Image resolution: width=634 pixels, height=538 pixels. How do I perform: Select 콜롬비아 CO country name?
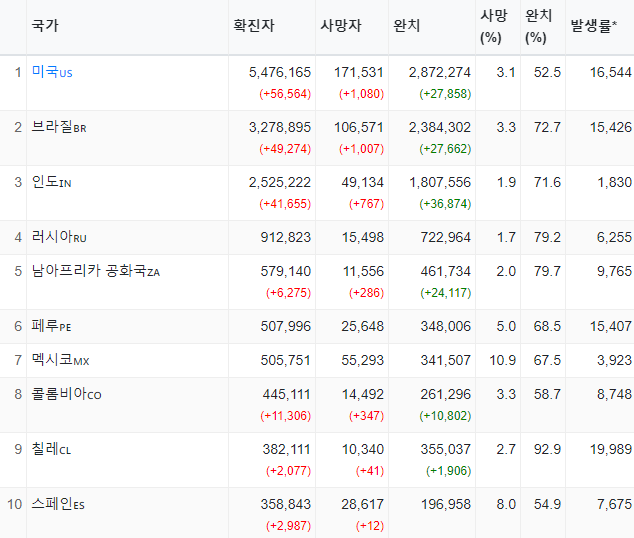pos(66,394)
